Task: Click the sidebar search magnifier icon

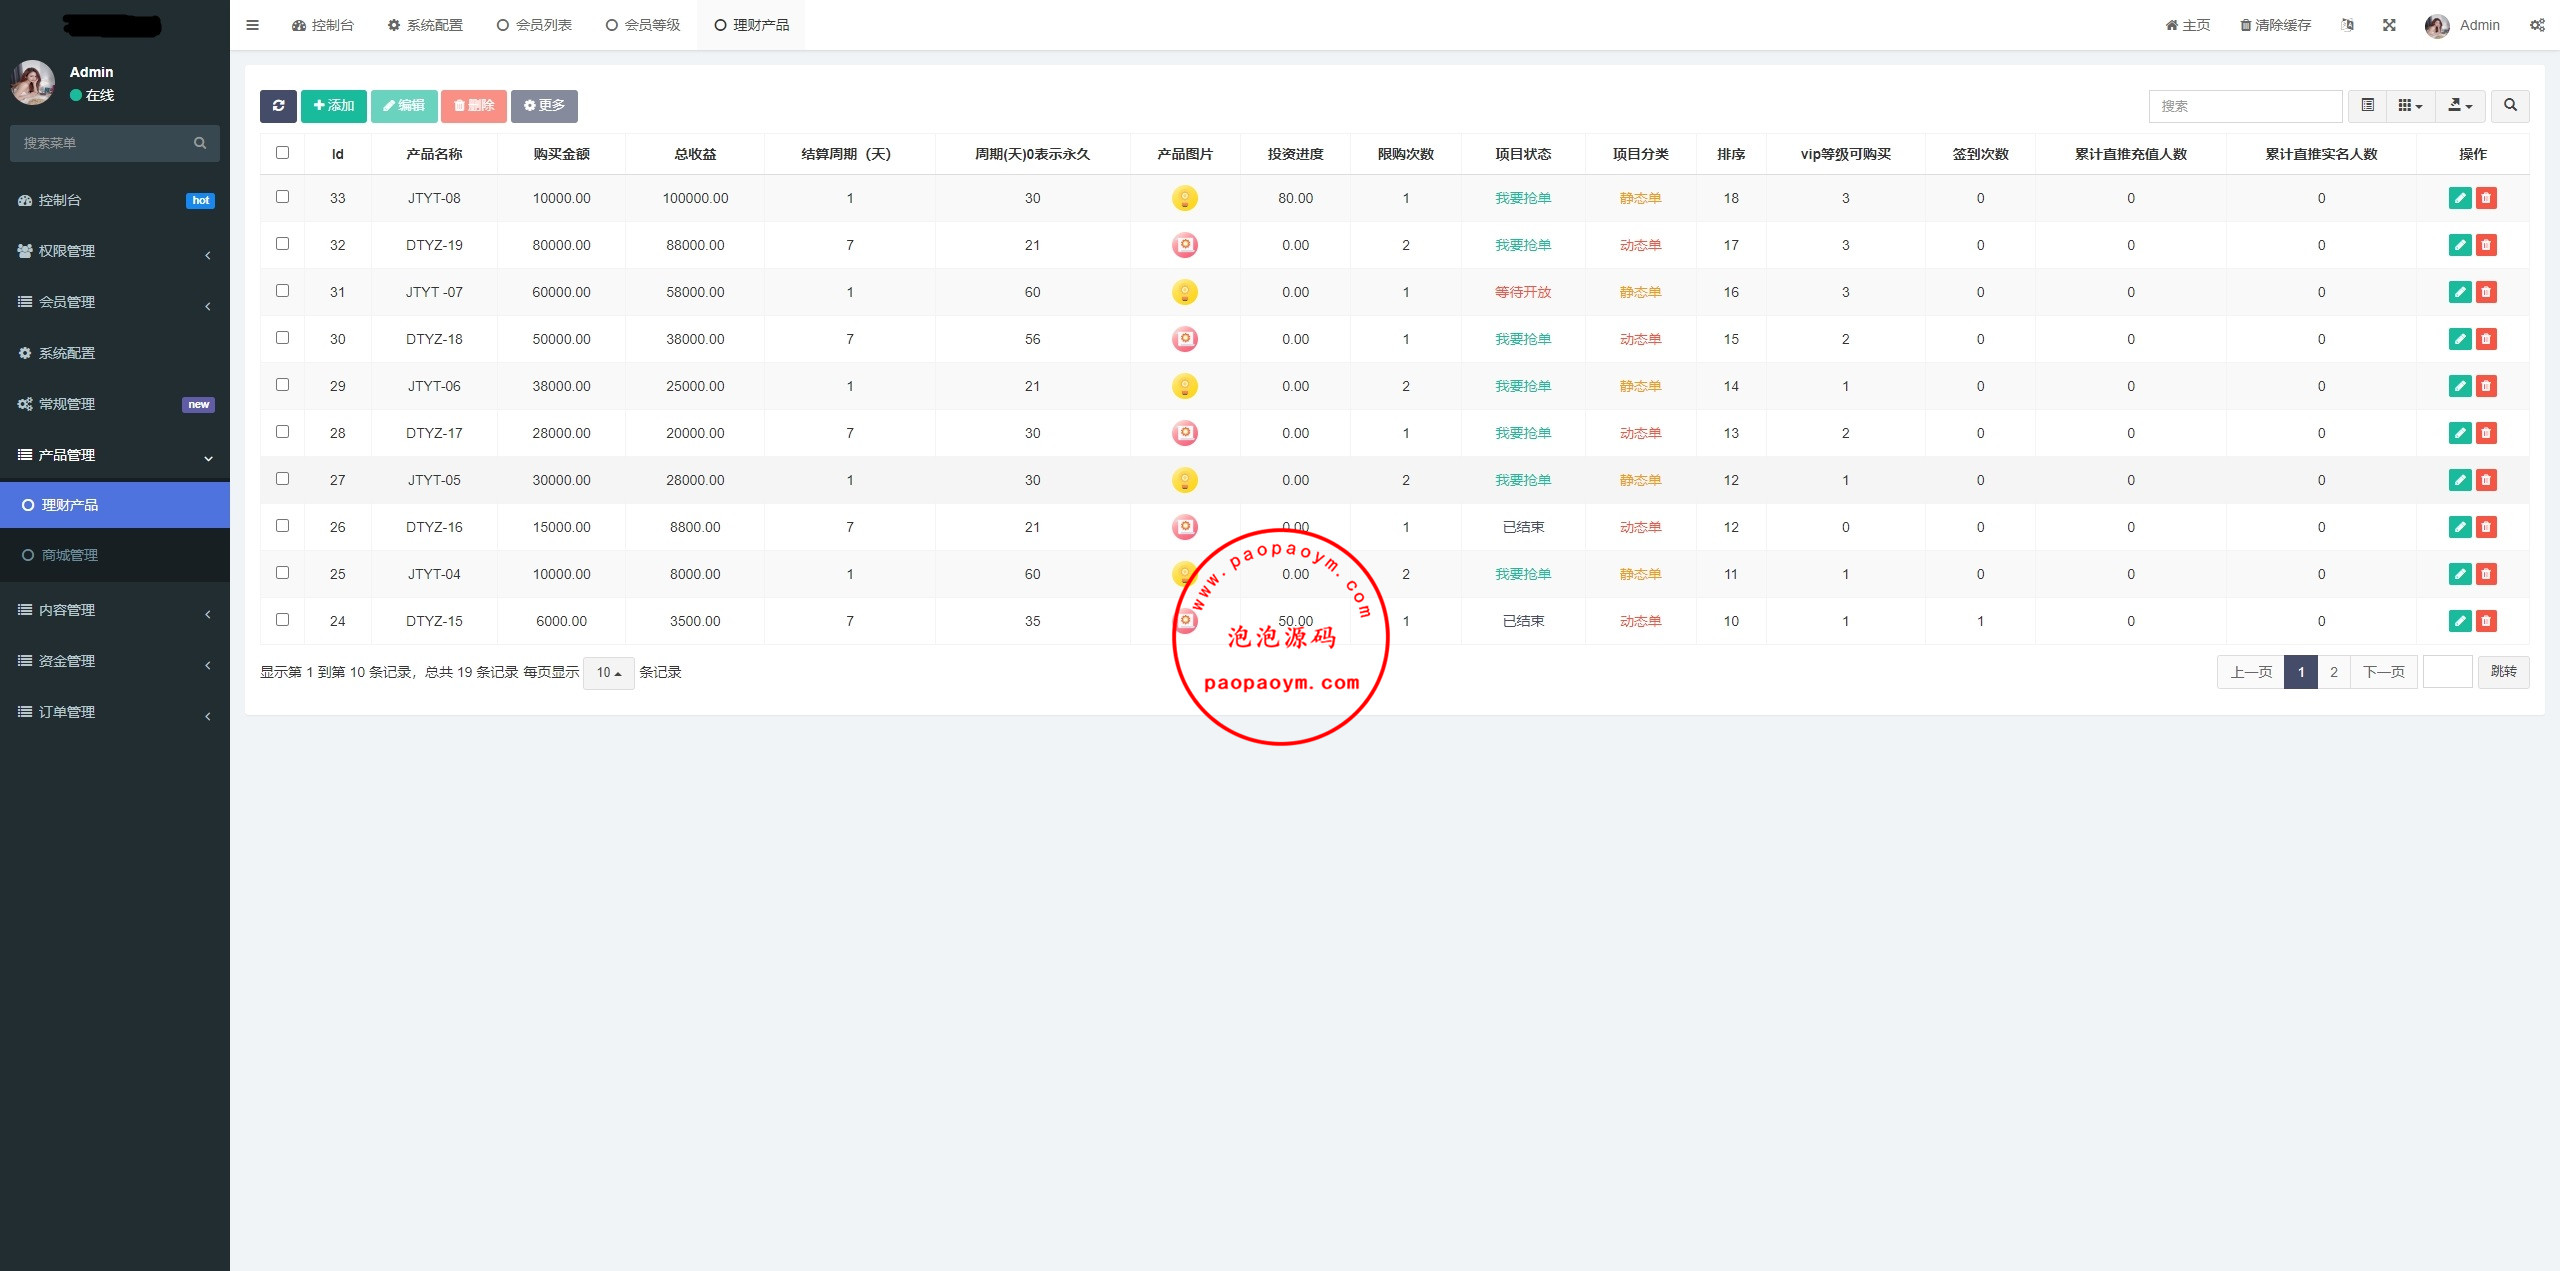Action: [200, 143]
